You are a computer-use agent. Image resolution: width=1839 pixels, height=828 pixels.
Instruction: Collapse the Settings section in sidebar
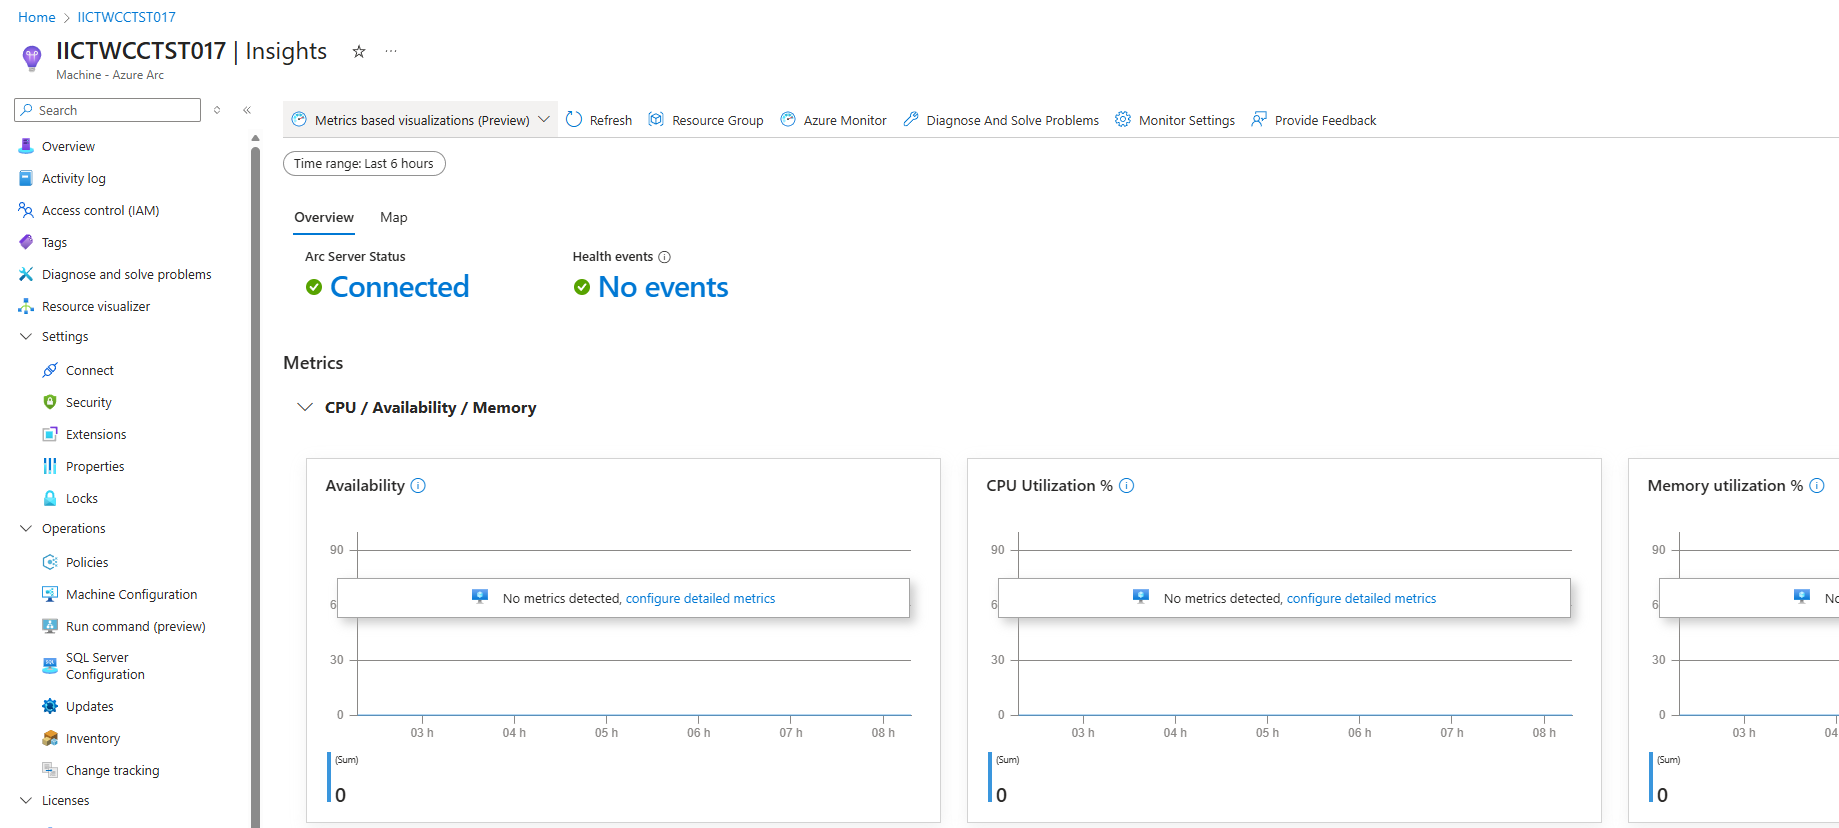26,337
